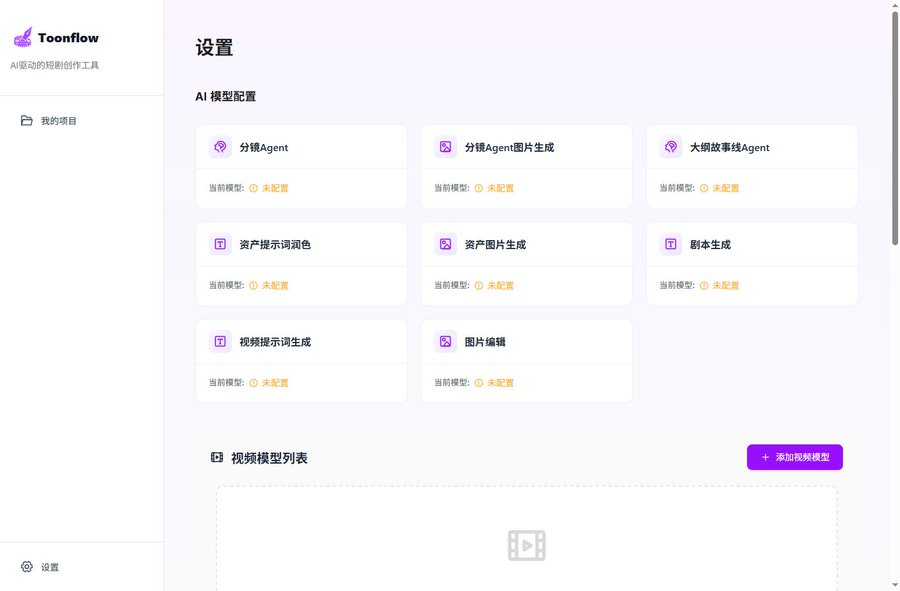Click the 分镜Agent图片生成 image icon
Image resolution: width=900 pixels, height=591 pixels.
(445, 147)
